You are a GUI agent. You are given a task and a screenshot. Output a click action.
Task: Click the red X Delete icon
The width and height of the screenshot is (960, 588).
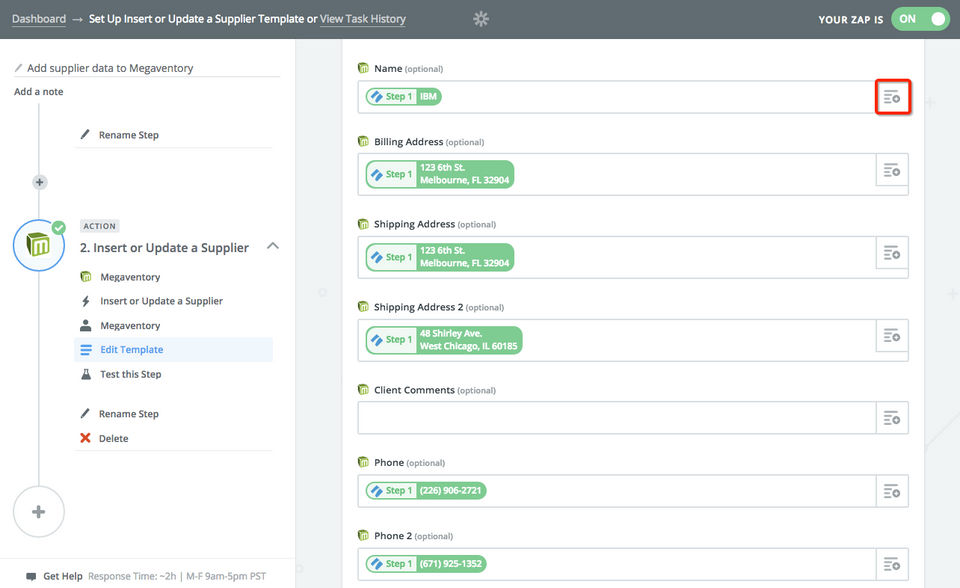click(86, 438)
